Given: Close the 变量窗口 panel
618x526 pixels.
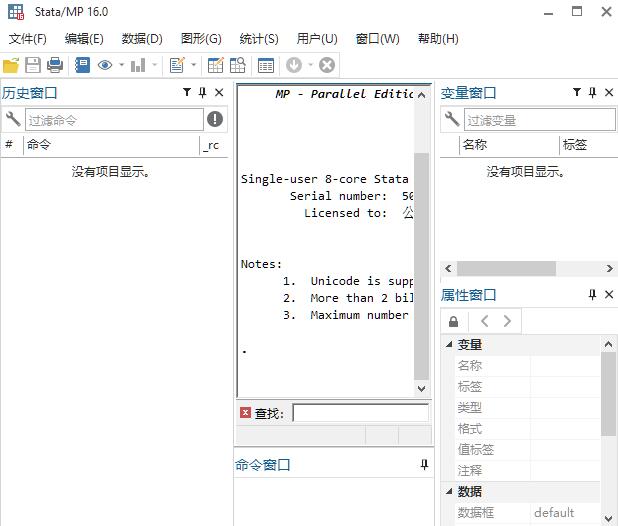Looking at the screenshot, I should (609, 92).
